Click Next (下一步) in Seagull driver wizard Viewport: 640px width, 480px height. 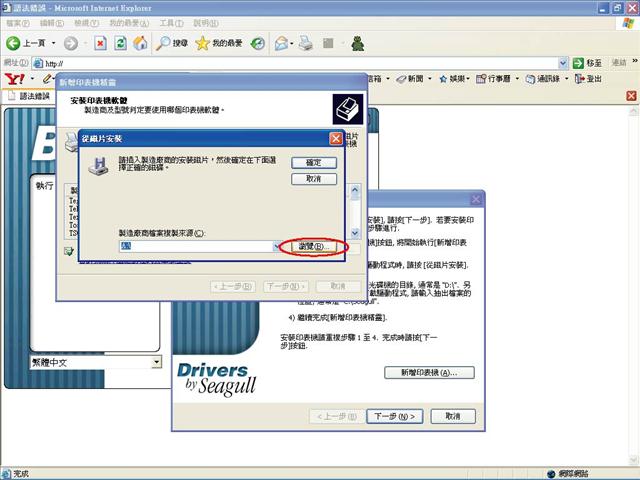(394, 416)
